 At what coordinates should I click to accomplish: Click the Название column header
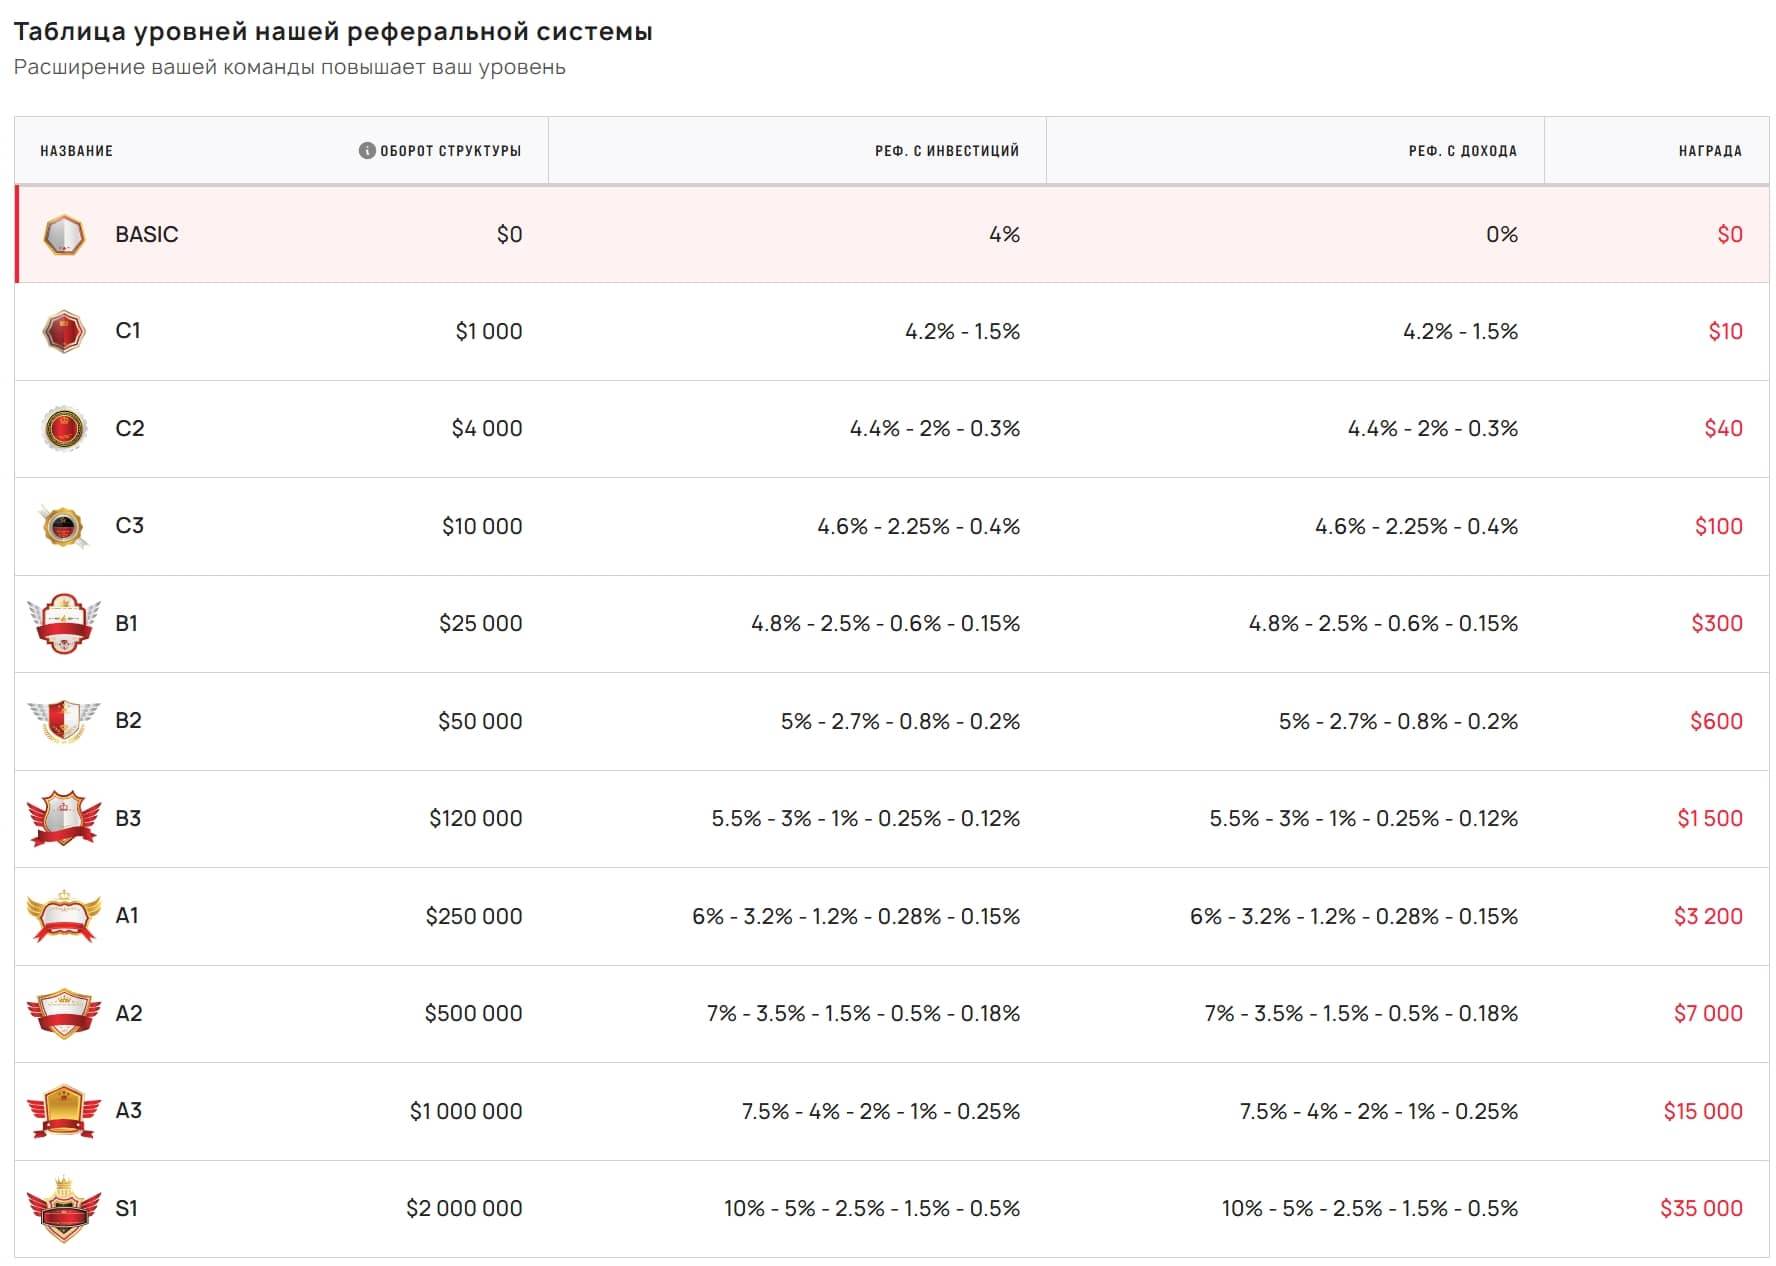77,151
